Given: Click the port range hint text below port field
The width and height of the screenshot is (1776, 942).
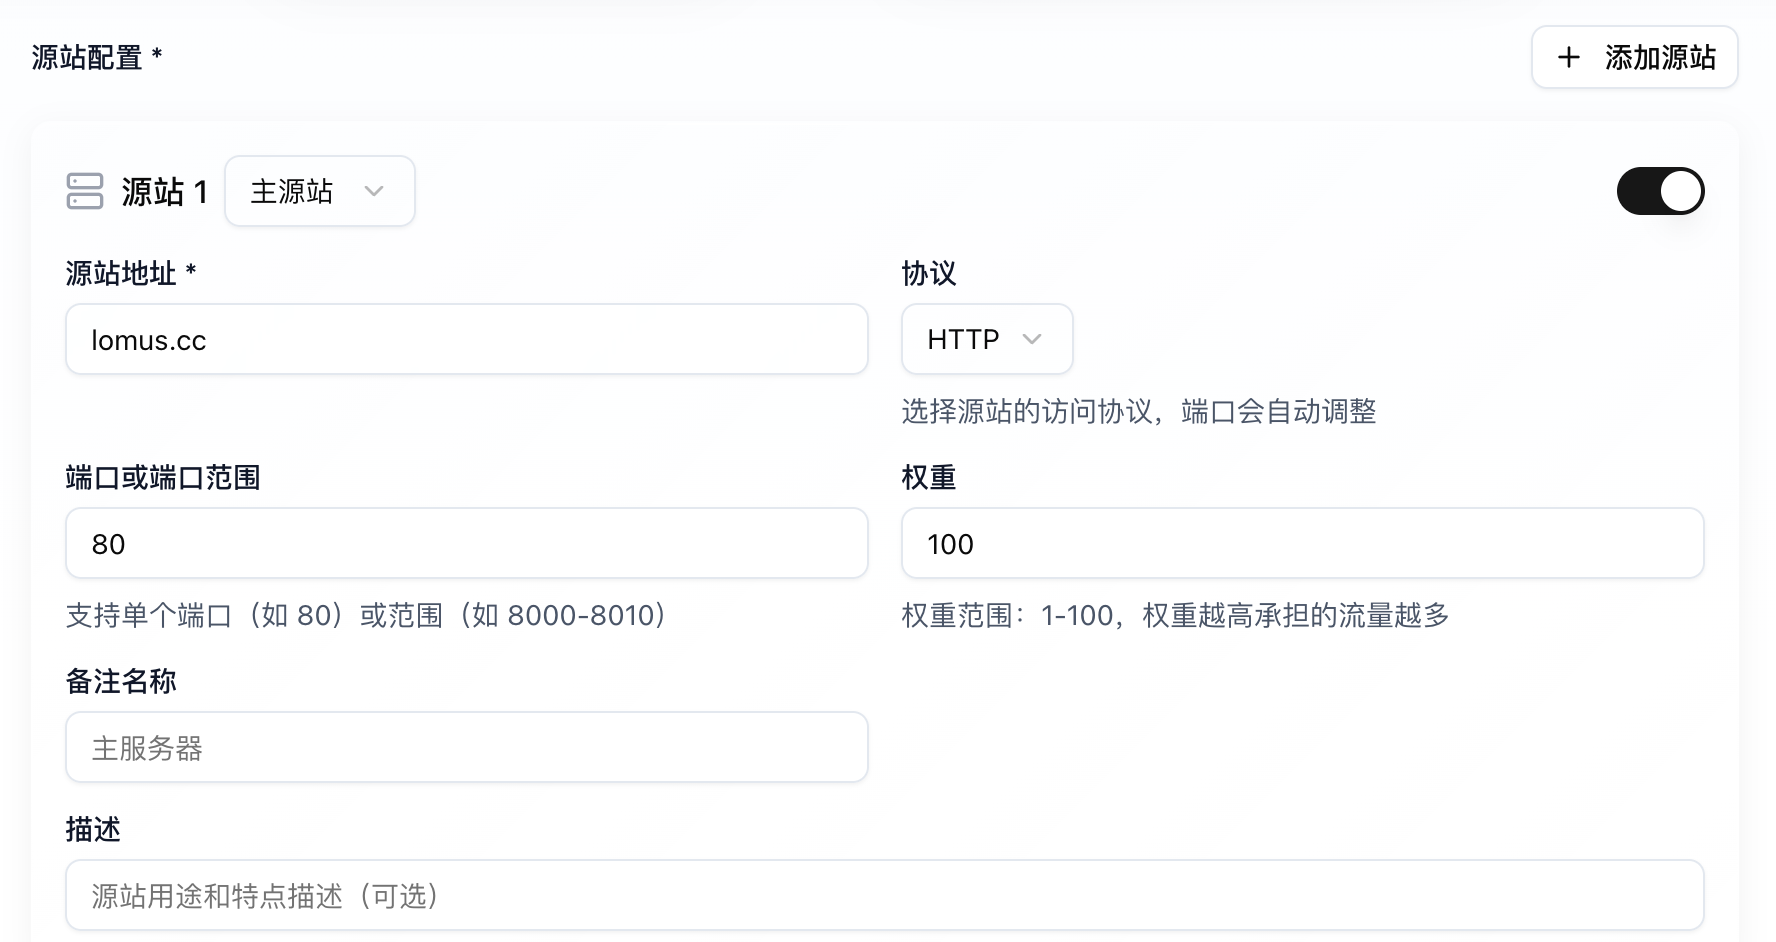Looking at the screenshot, I should [x=366, y=615].
